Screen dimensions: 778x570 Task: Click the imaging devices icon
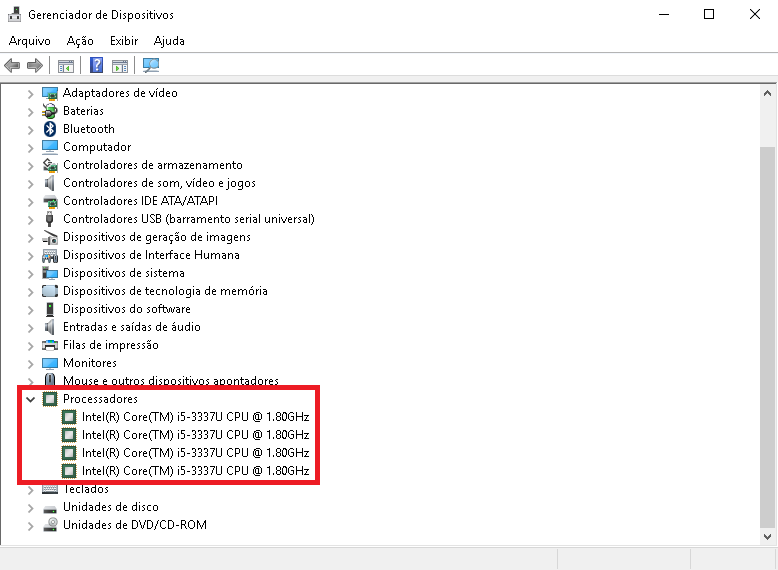point(50,237)
